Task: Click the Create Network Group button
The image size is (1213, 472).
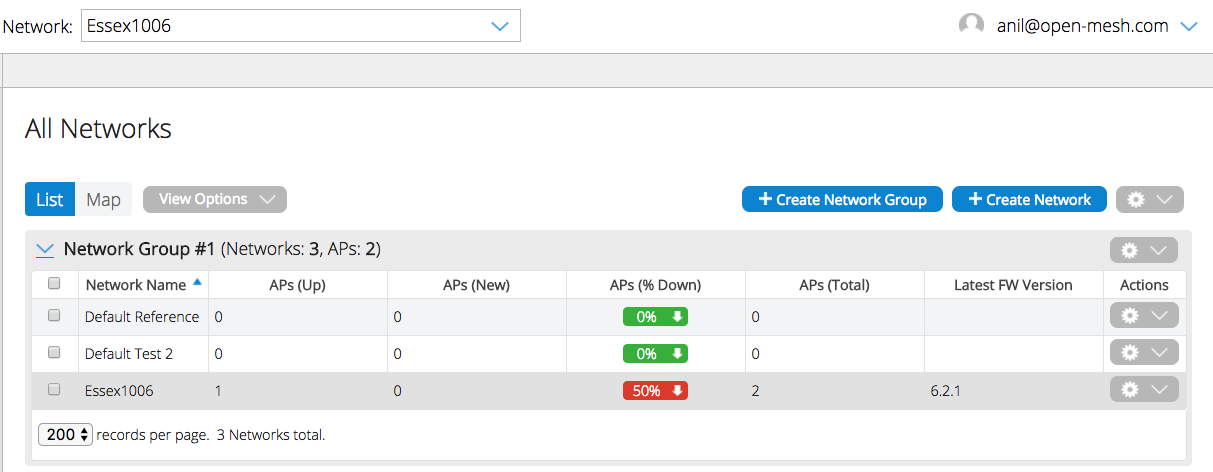Action: click(x=842, y=199)
